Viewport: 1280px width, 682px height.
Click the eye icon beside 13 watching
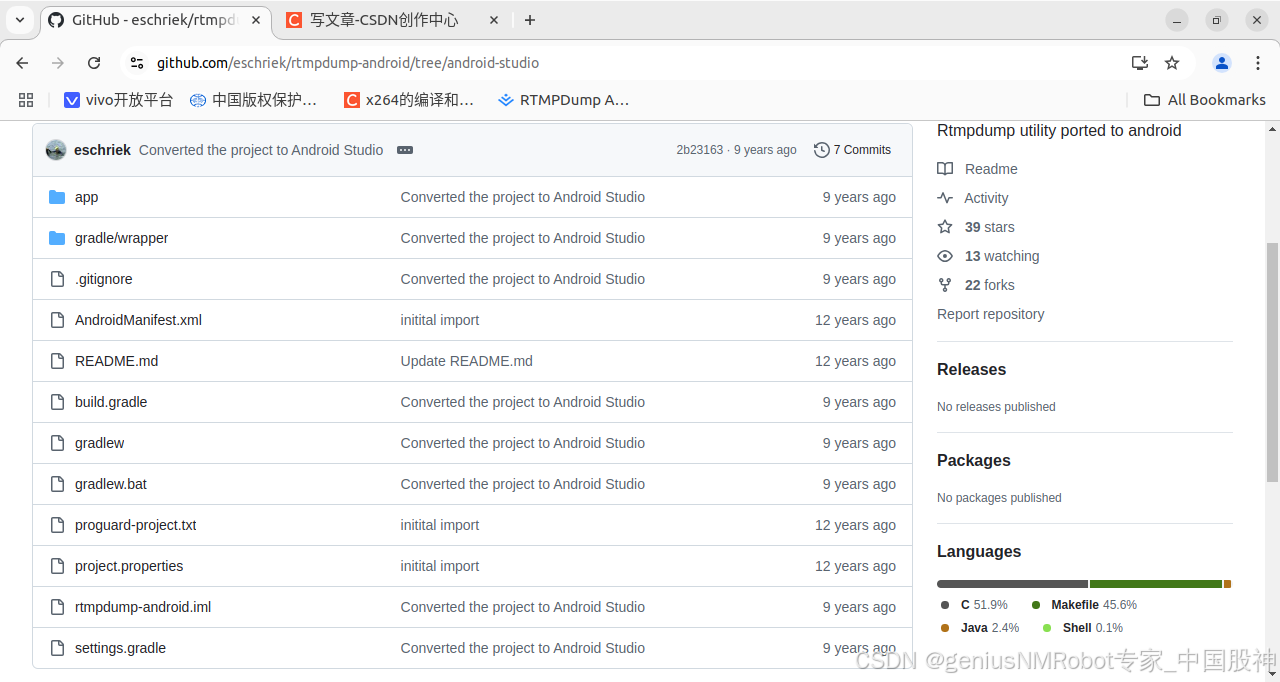pos(945,256)
